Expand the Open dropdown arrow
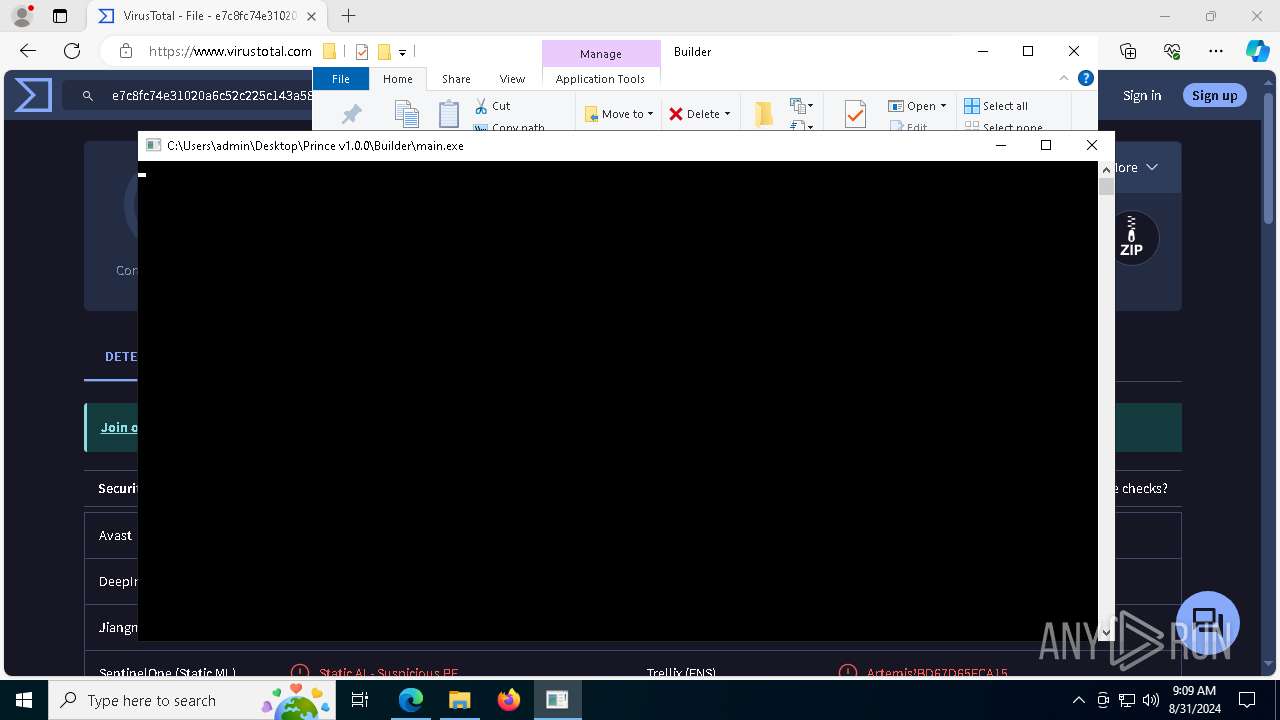Viewport: 1280px width, 720px height. pos(943,106)
